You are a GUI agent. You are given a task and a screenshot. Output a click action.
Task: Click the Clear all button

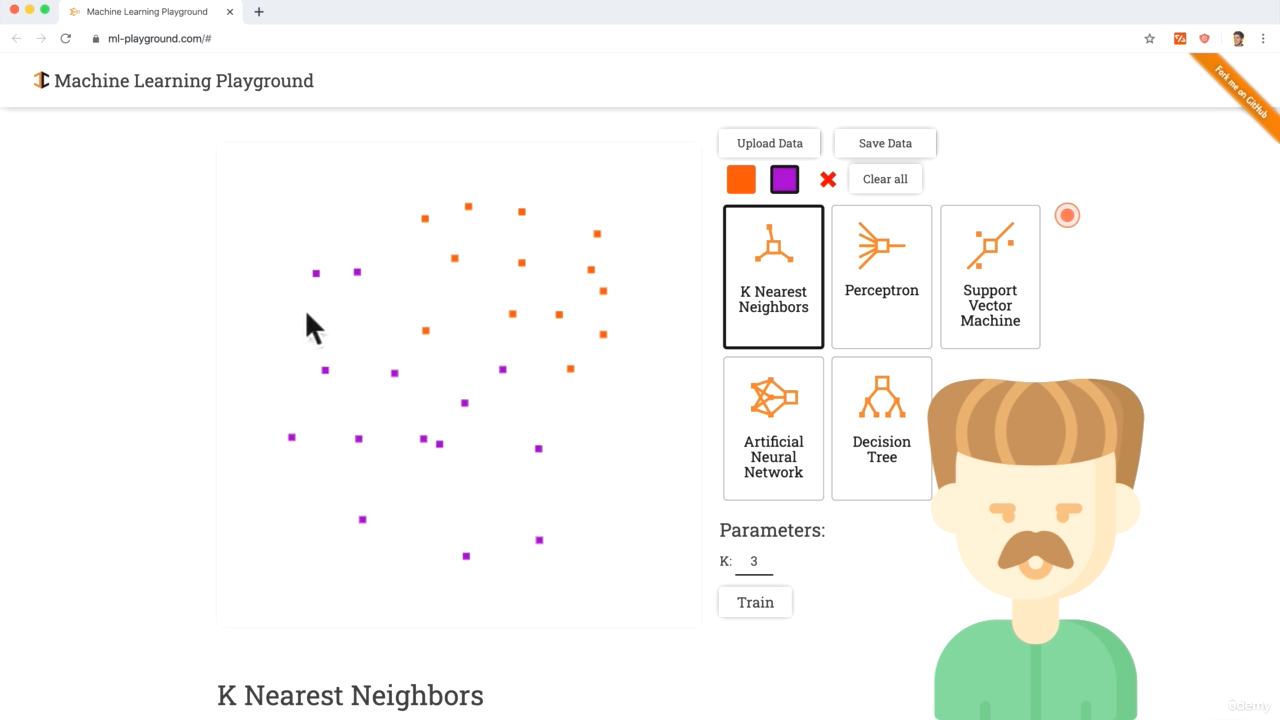885,180
